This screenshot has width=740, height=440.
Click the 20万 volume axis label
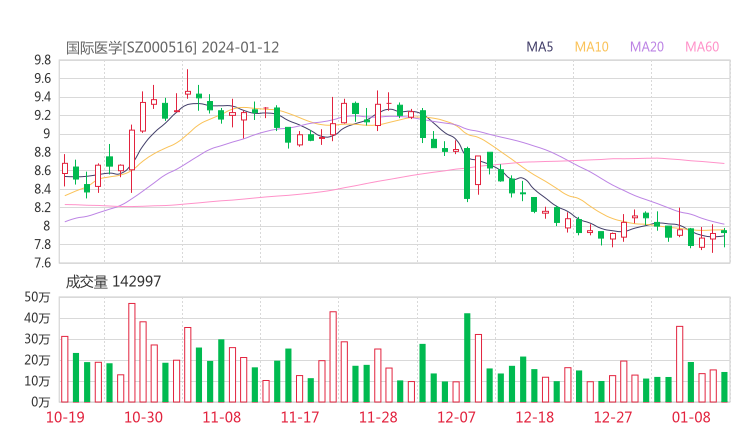[x=37, y=360]
